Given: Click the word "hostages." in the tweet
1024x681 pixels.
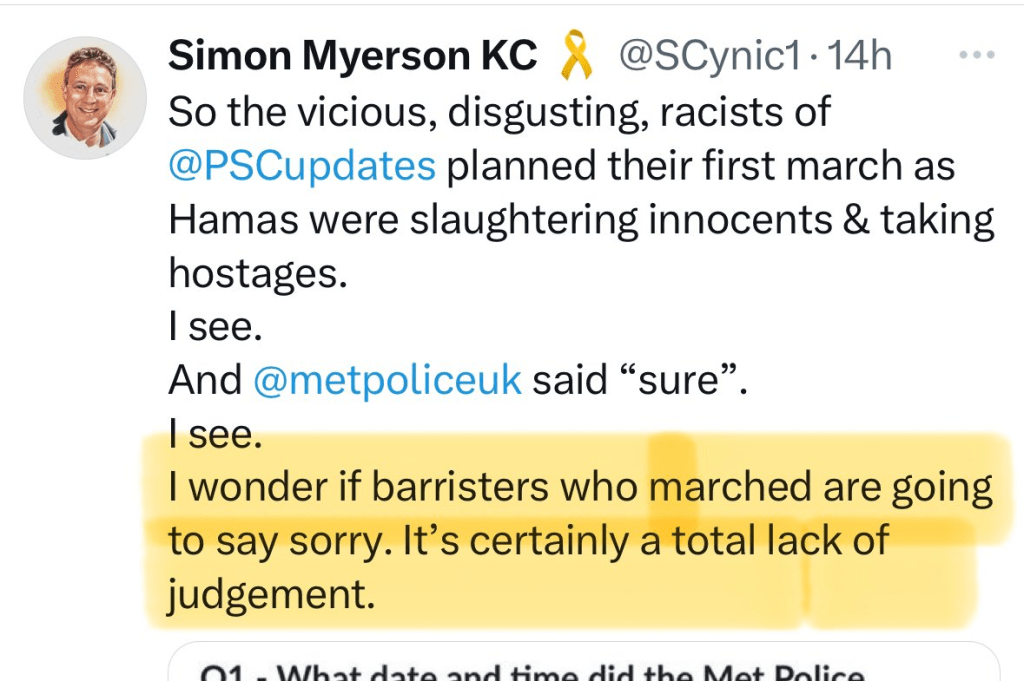Looking at the screenshot, I should point(257,273).
